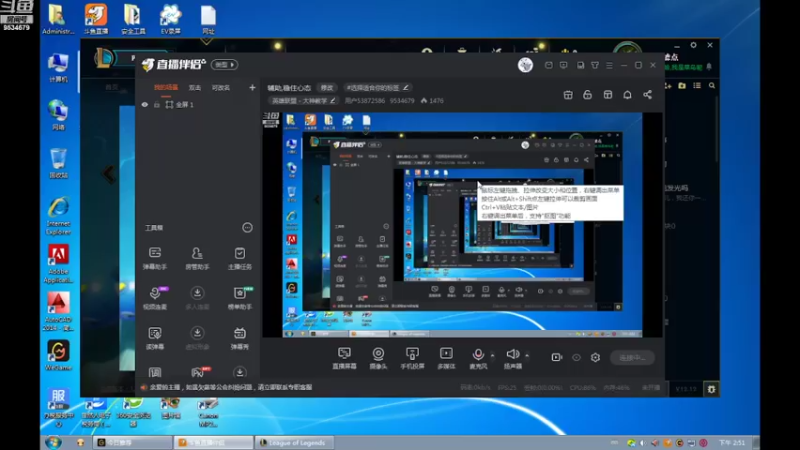The height and width of the screenshot is (450, 800).
Task: Switch to League of Legends taskbar item
Action: point(293,442)
